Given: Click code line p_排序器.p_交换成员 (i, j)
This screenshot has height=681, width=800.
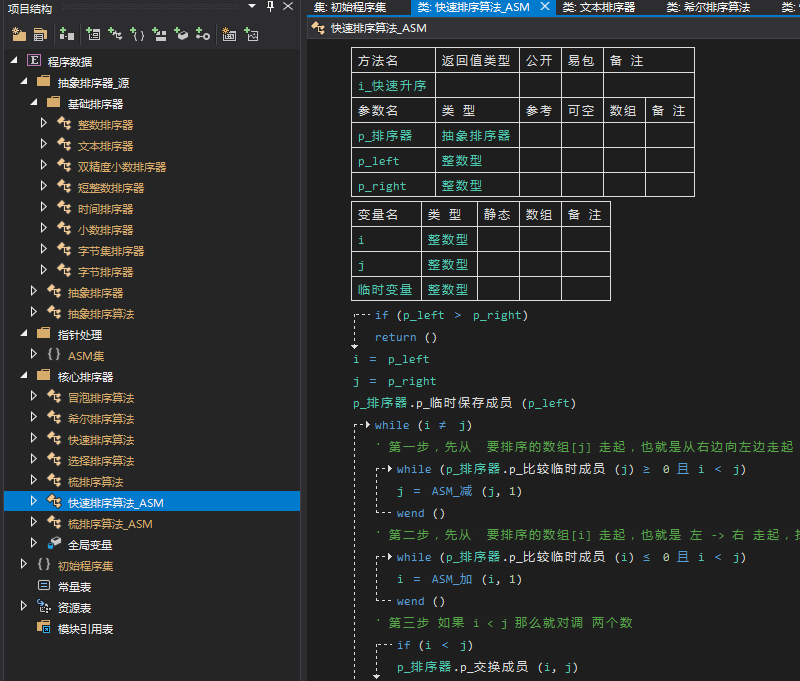Looking at the screenshot, I should (x=487, y=667).
